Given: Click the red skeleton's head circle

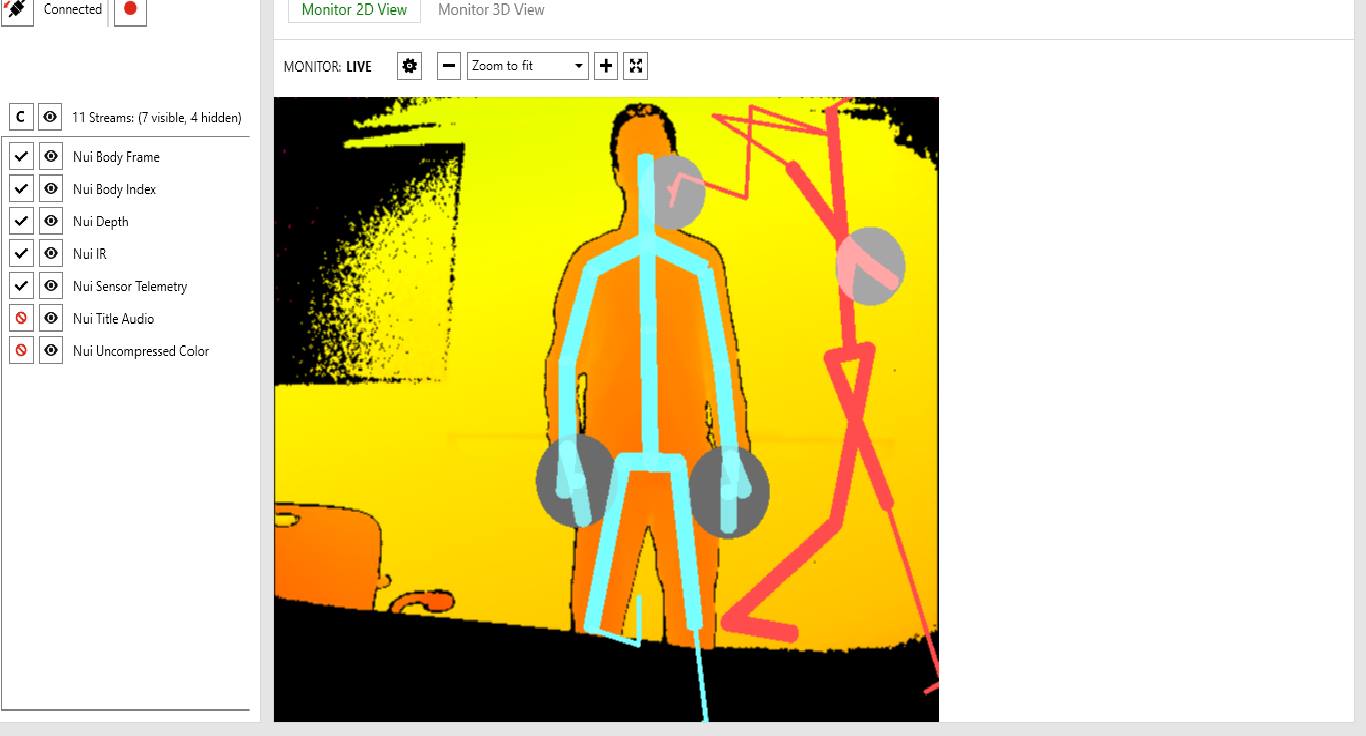Looking at the screenshot, I should click(x=871, y=266).
